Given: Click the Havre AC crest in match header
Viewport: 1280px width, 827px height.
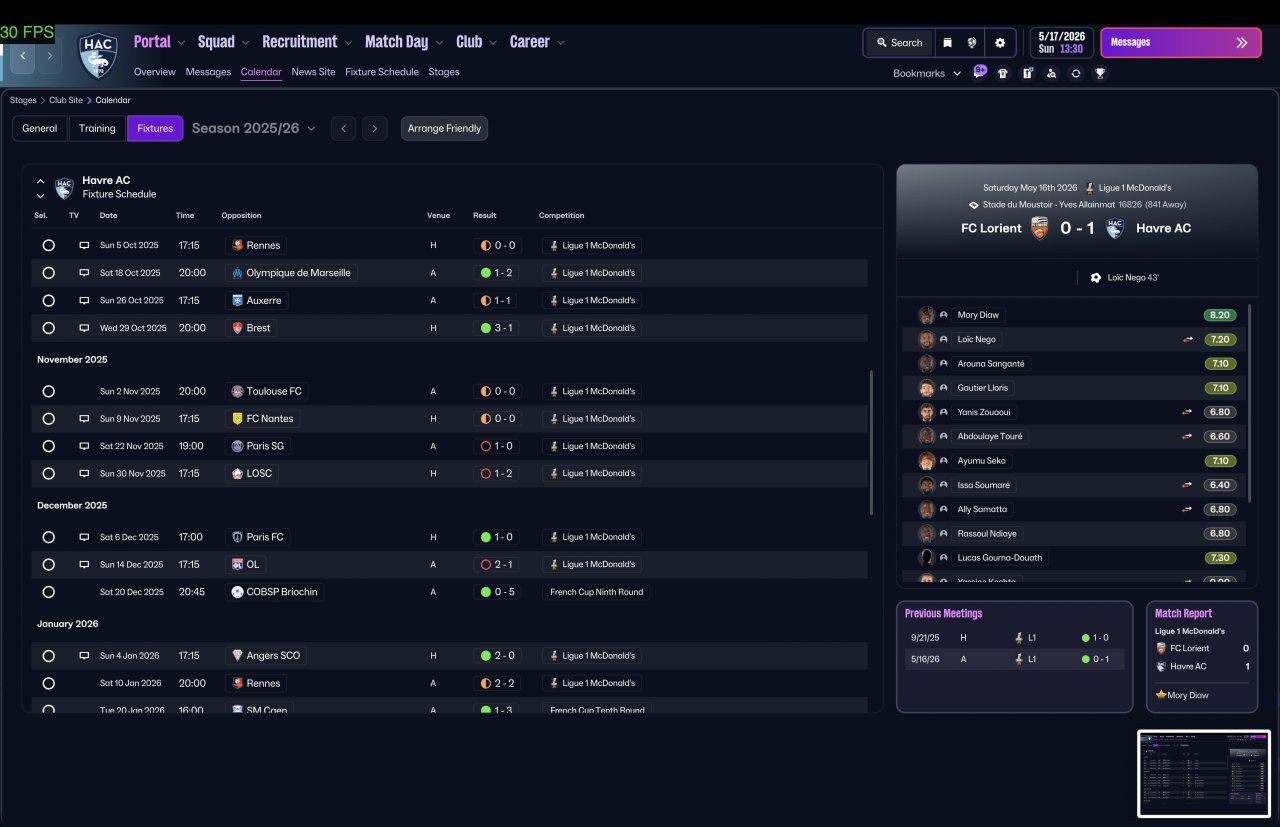Looking at the screenshot, I should (1115, 228).
